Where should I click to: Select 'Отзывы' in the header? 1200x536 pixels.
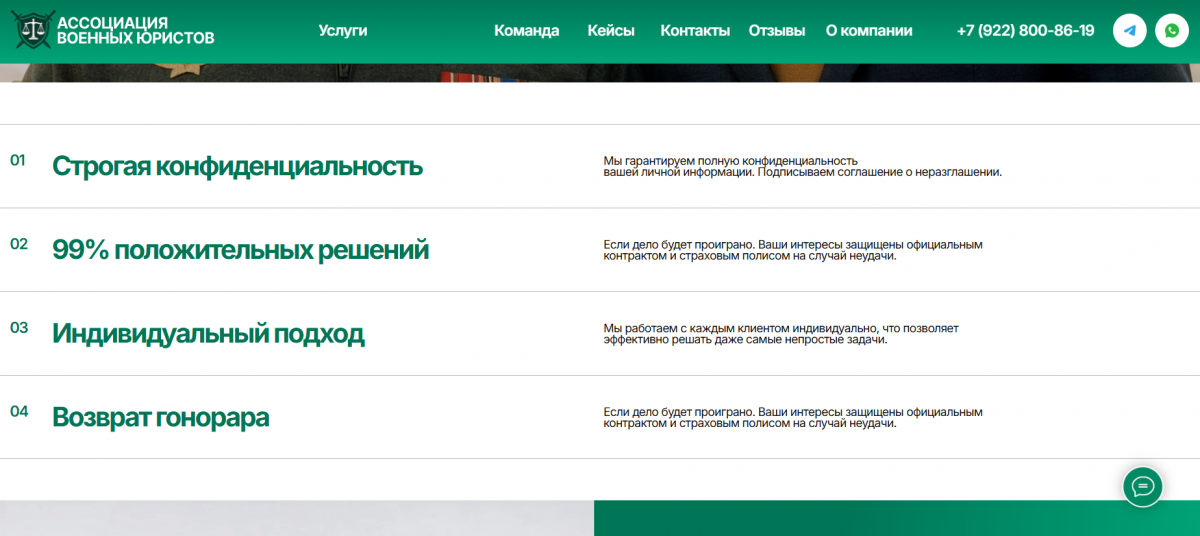777,31
